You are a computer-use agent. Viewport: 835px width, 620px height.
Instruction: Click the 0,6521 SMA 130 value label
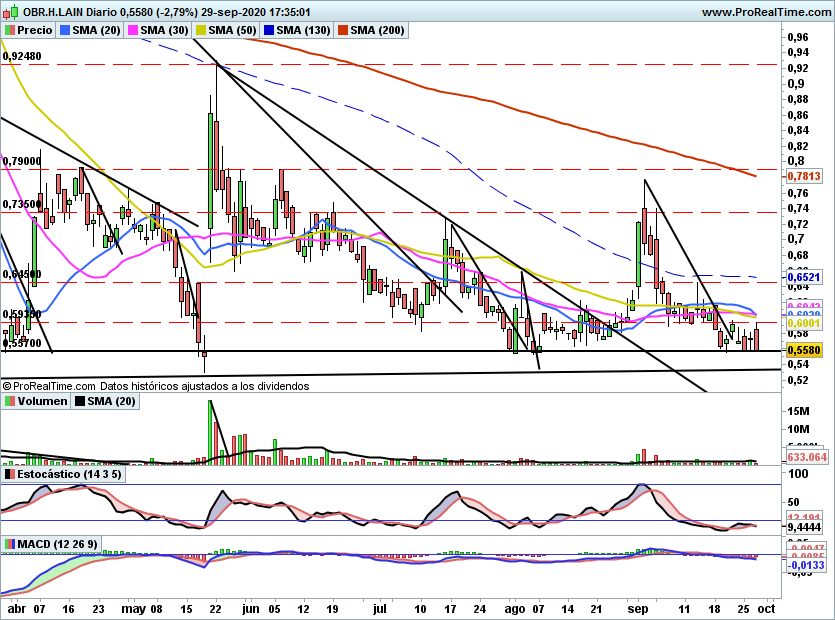[x=804, y=278]
